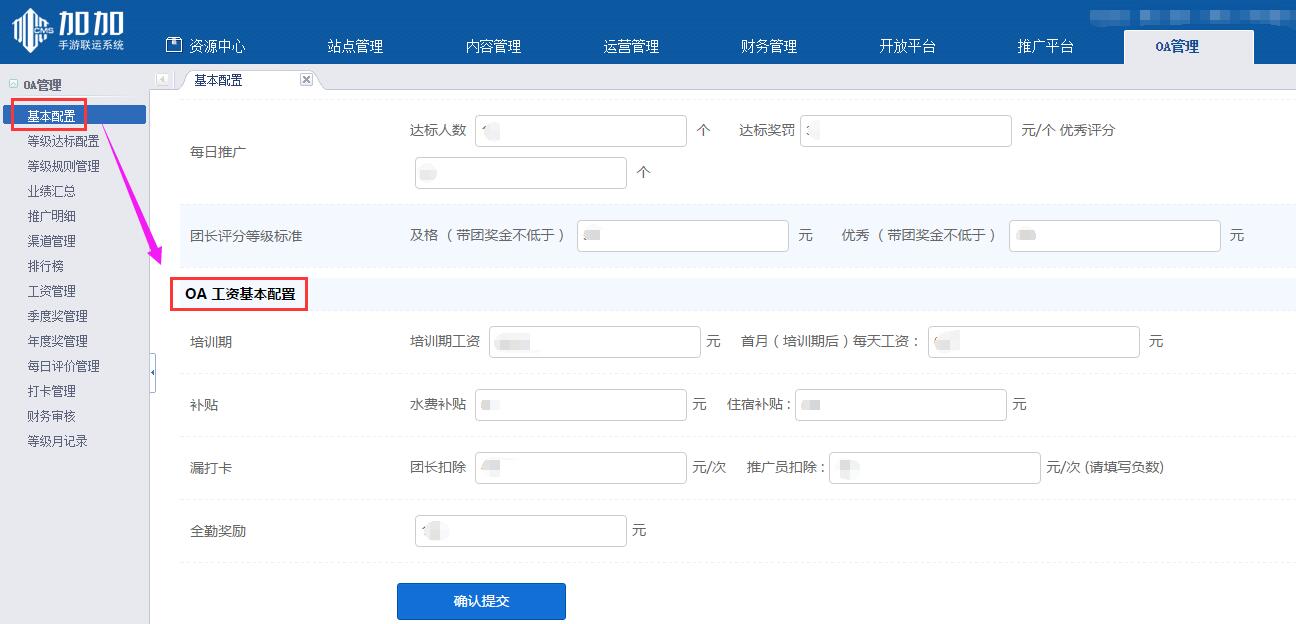This screenshot has height=624, width=1296.
Task: Collapse the left sidebar with splitter handle
Action: coord(153,372)
